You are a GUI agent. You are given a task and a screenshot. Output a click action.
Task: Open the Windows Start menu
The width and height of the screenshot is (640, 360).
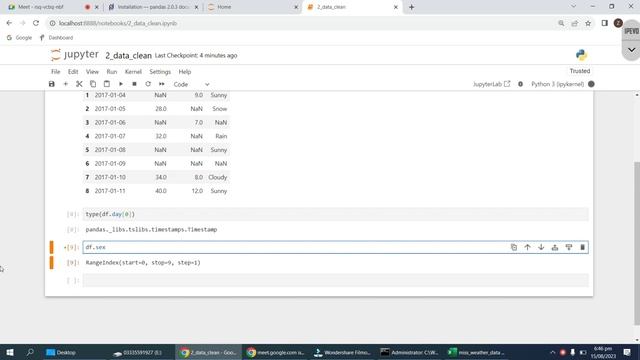10,352
